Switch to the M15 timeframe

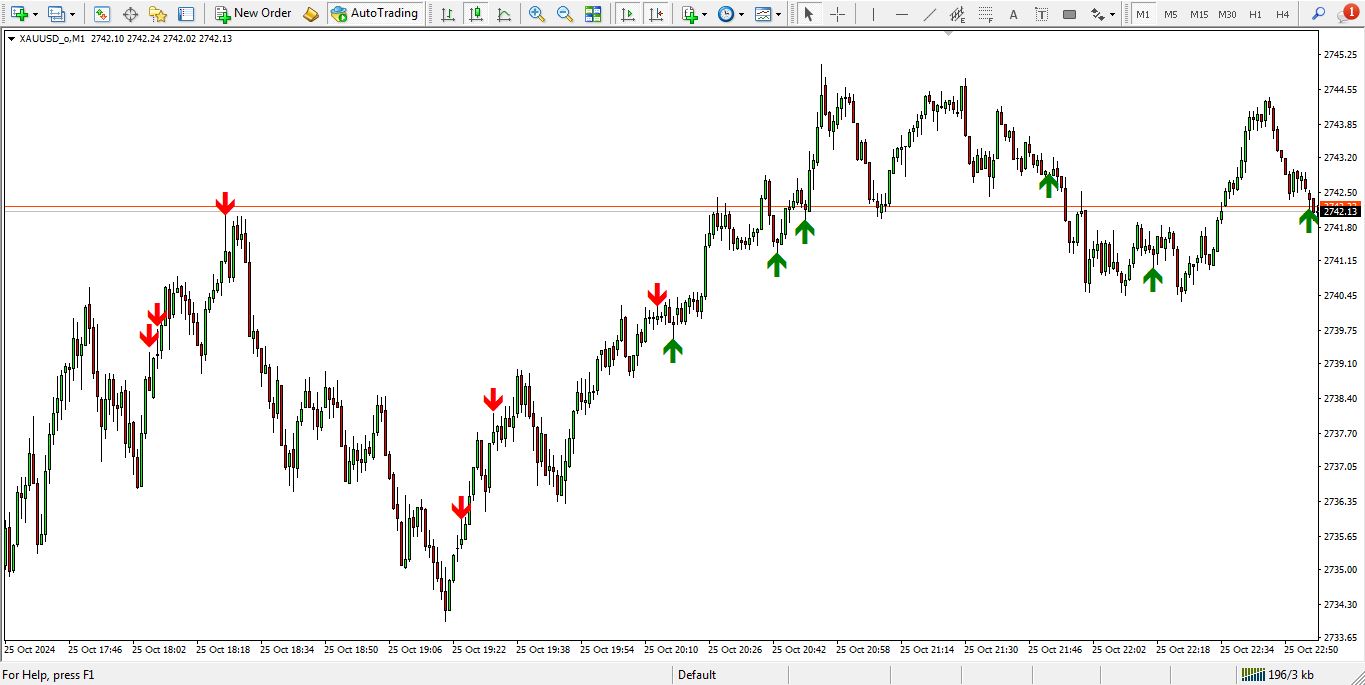coord(1198,14)
